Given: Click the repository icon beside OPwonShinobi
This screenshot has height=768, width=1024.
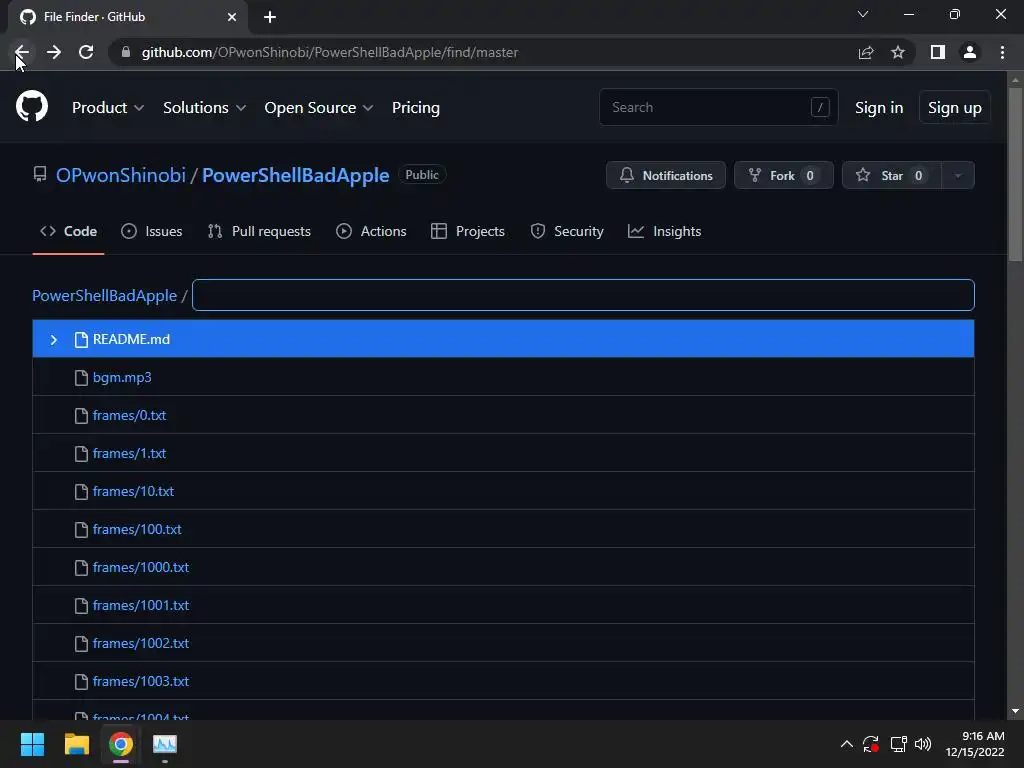Looking at the screenshot, I should (x=40, y=174).
